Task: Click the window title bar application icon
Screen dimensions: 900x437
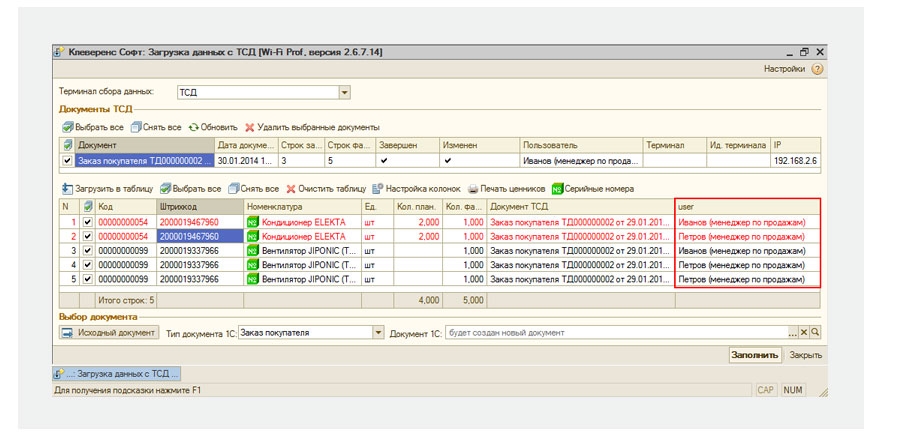Action: (x=59, y=52)
